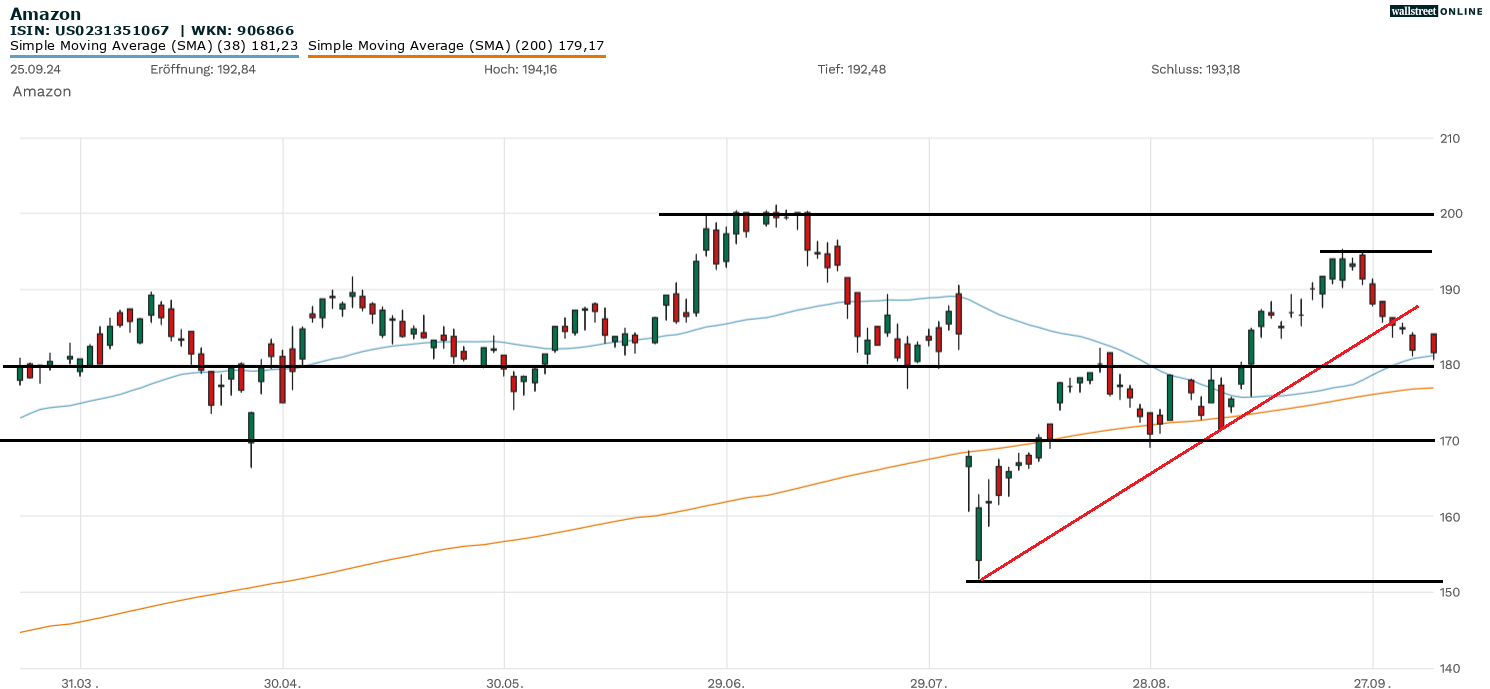Image resolution: width=1490 pixels, height=689 pixels.
Task: Click the Schluss: 193,18 value
Action: click(x=1195, y=70)
